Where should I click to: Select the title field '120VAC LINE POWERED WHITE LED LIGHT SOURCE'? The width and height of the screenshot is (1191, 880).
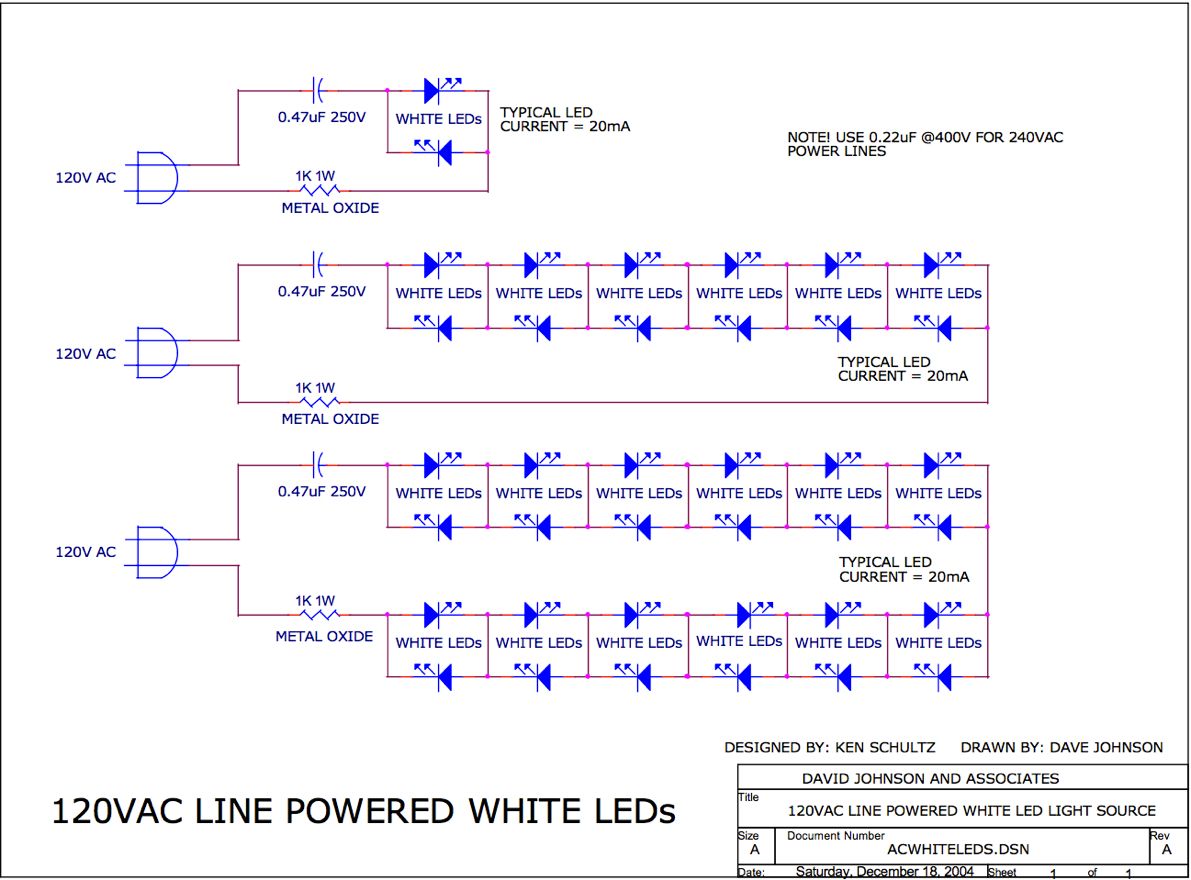[x=971, y=811]
